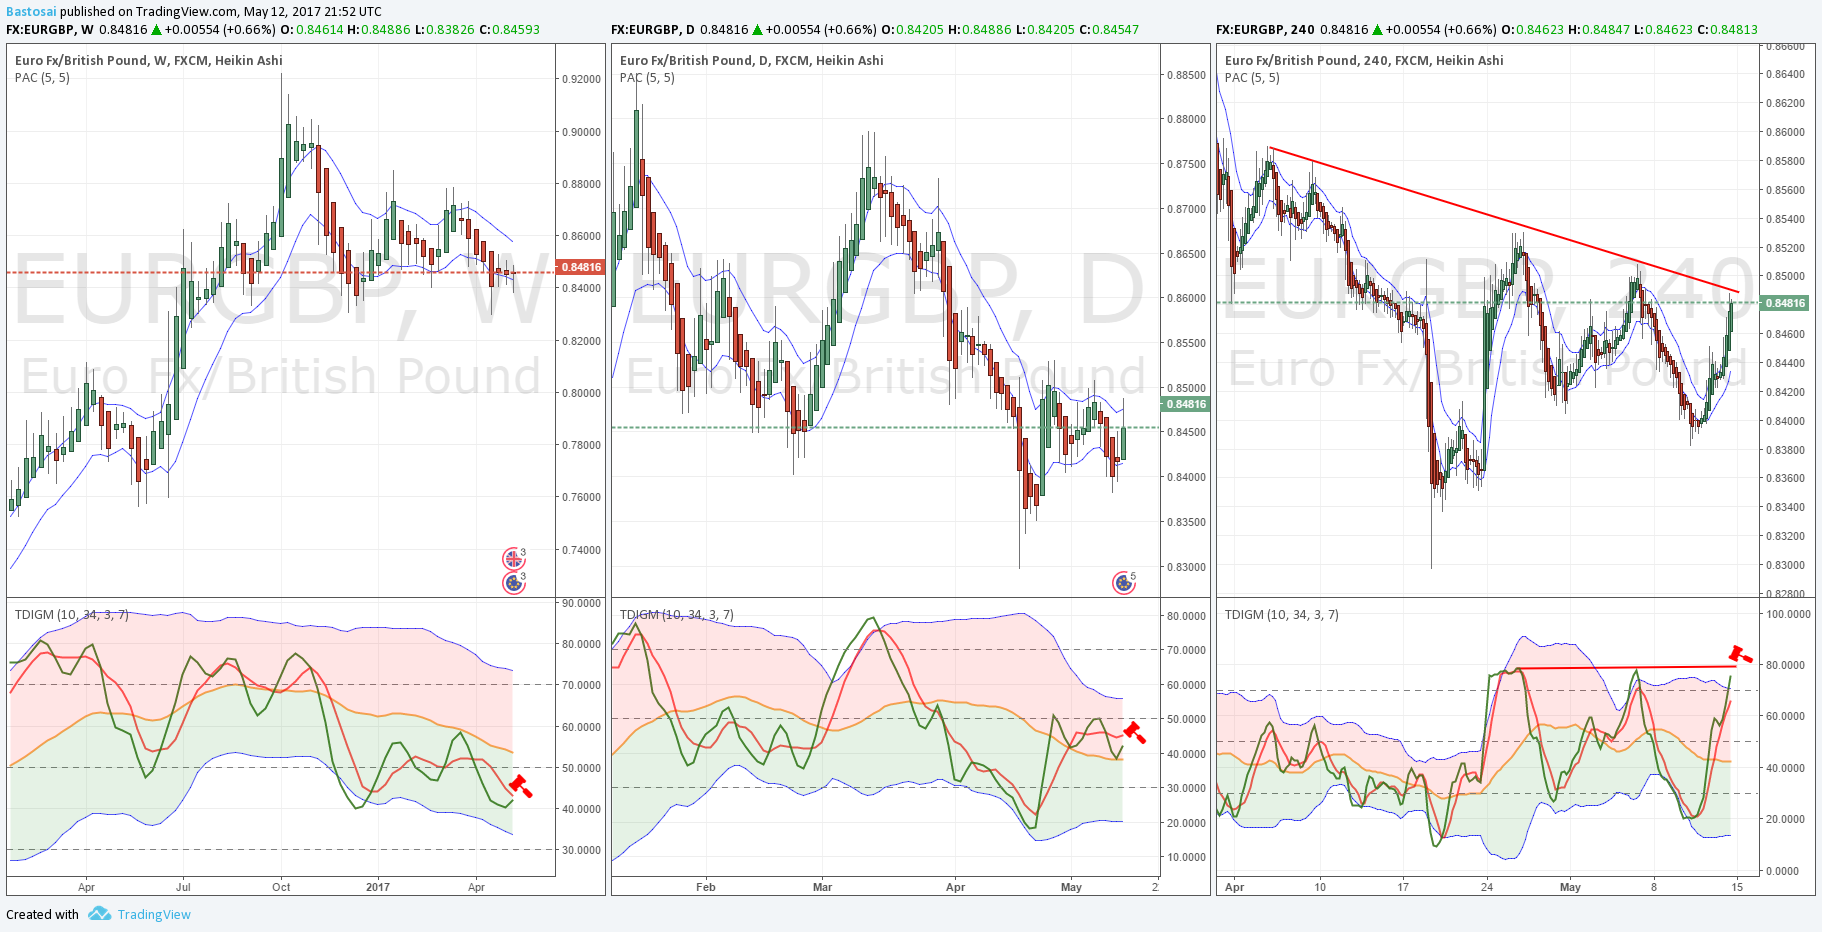The width and height of the screenshot is (1822, 932).
Task: Select the 'Euro Fx/British Pound, 240, FXCM, Heikin Ashi' title
Action: tap(1364, 60)
